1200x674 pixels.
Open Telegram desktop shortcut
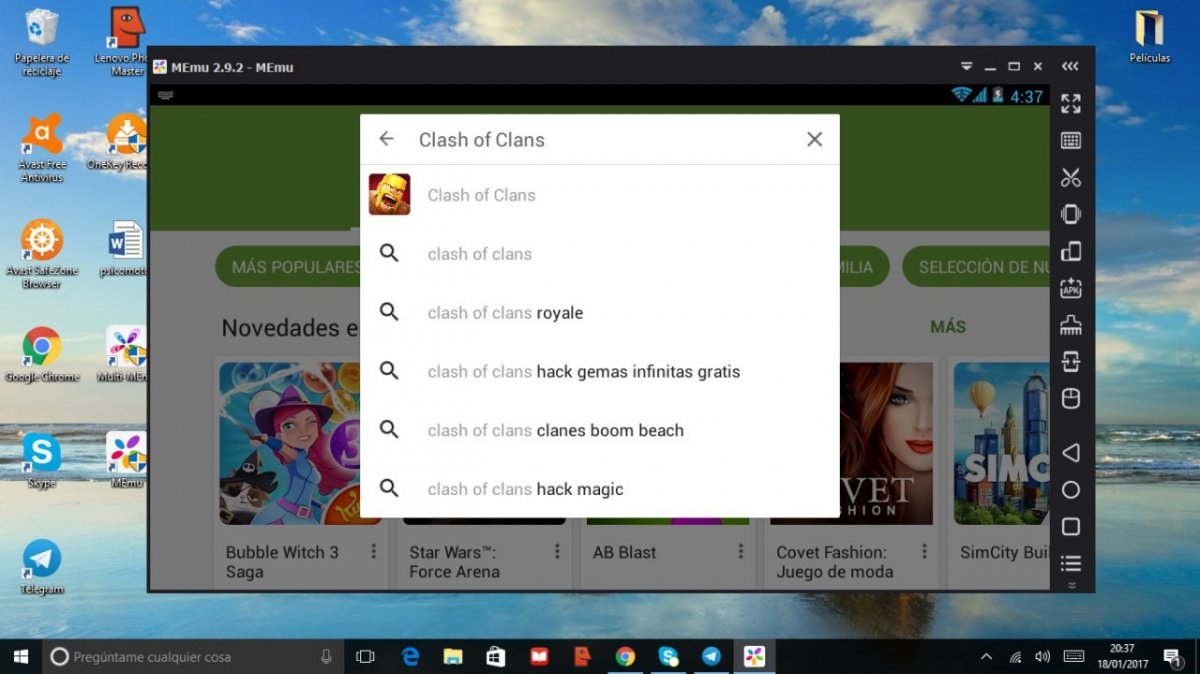tap(42, 567)
